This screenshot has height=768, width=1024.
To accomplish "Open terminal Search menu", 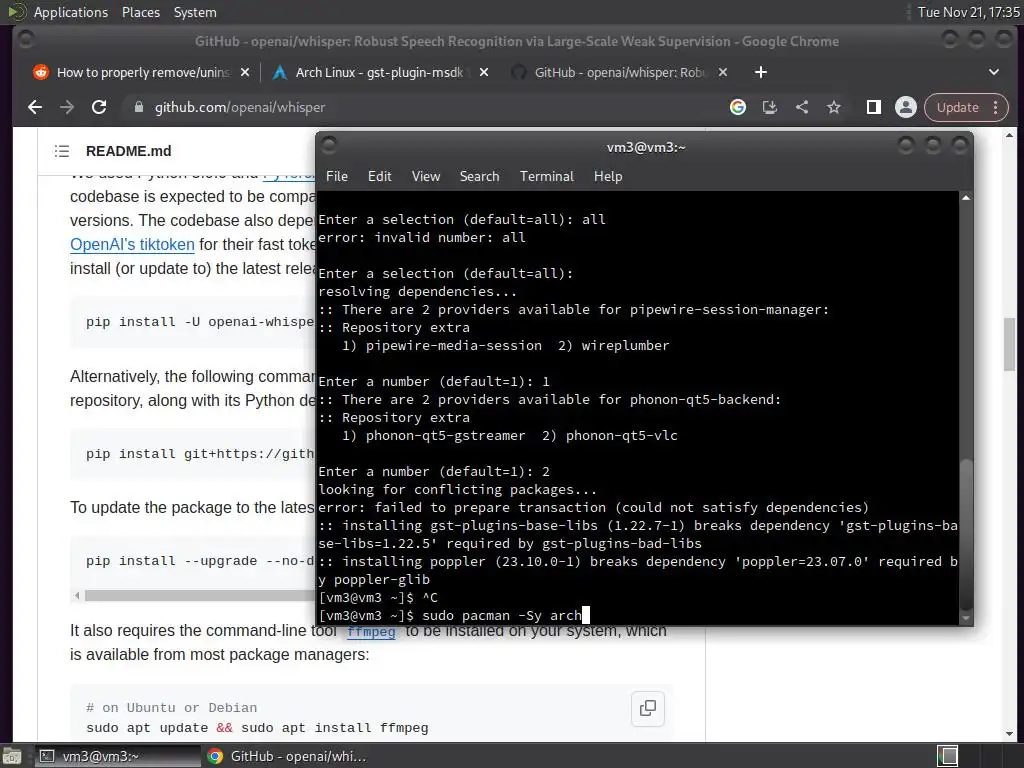I will (x=479, y=176).
